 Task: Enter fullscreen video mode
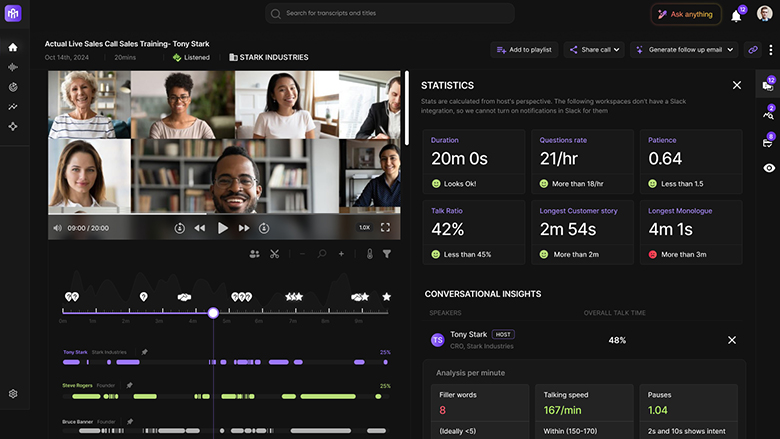click(385, 227)
